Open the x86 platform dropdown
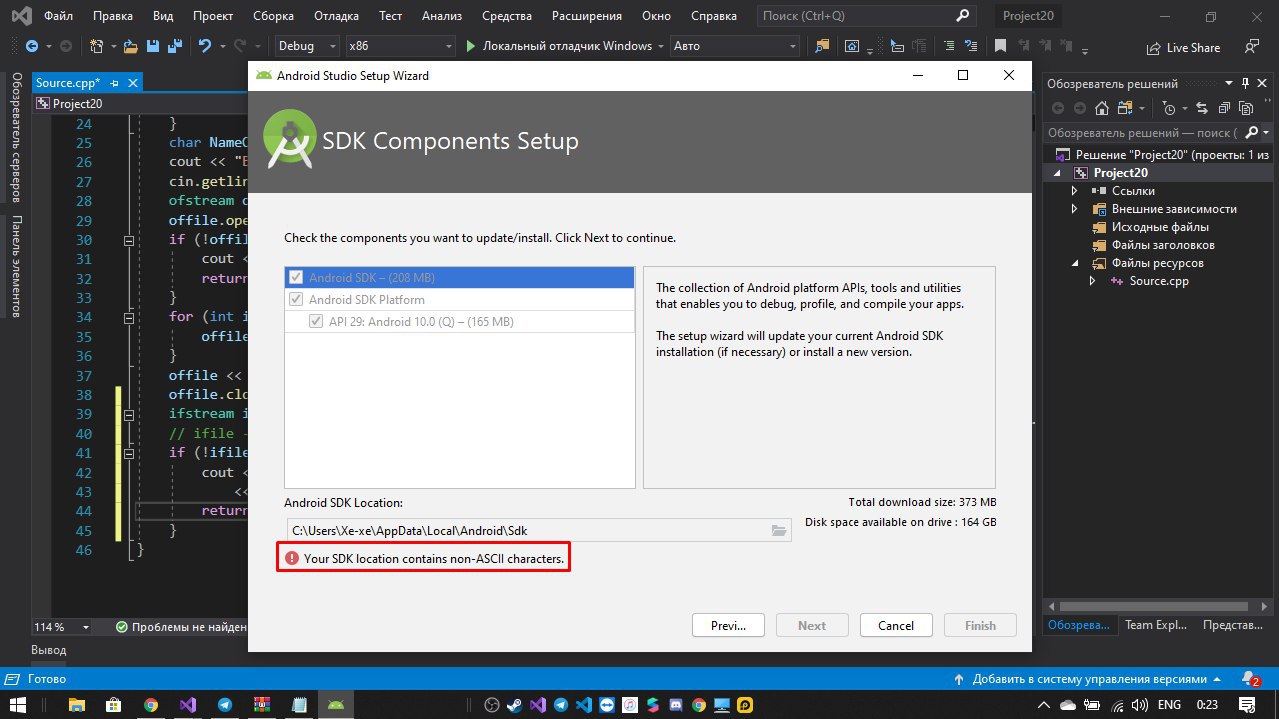 [401, 46]
